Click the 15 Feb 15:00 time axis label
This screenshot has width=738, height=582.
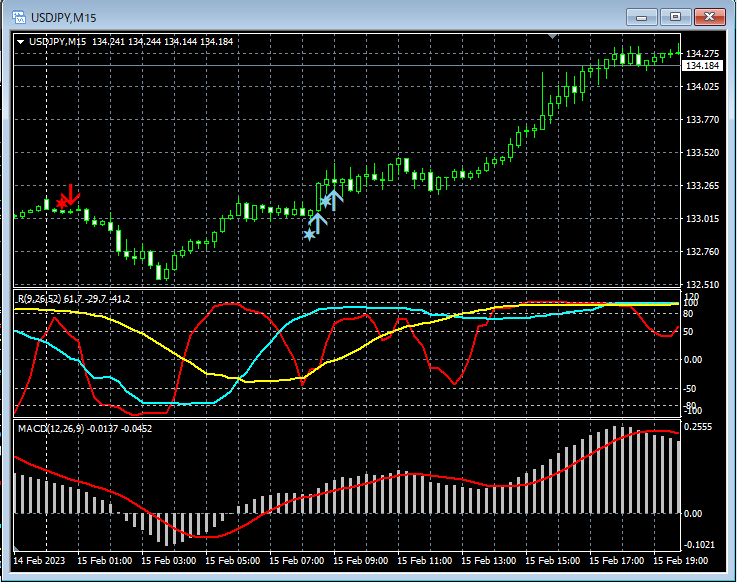pos(553,561)
